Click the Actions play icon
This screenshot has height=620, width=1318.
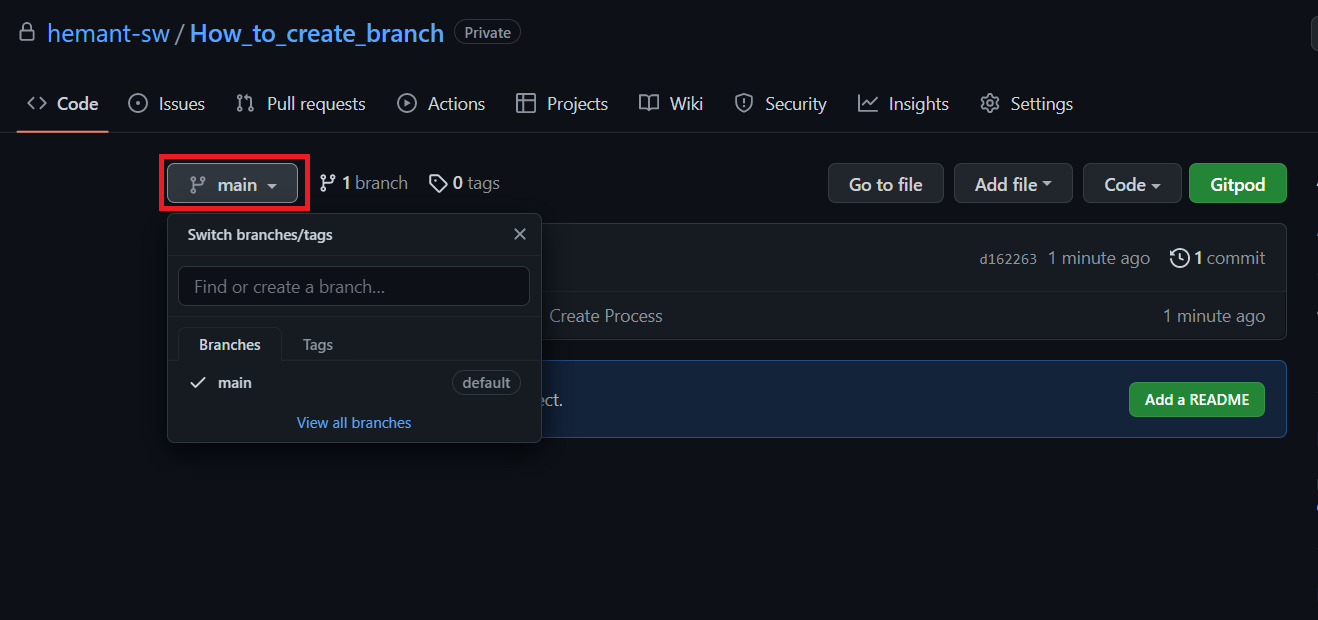point(407,103)
